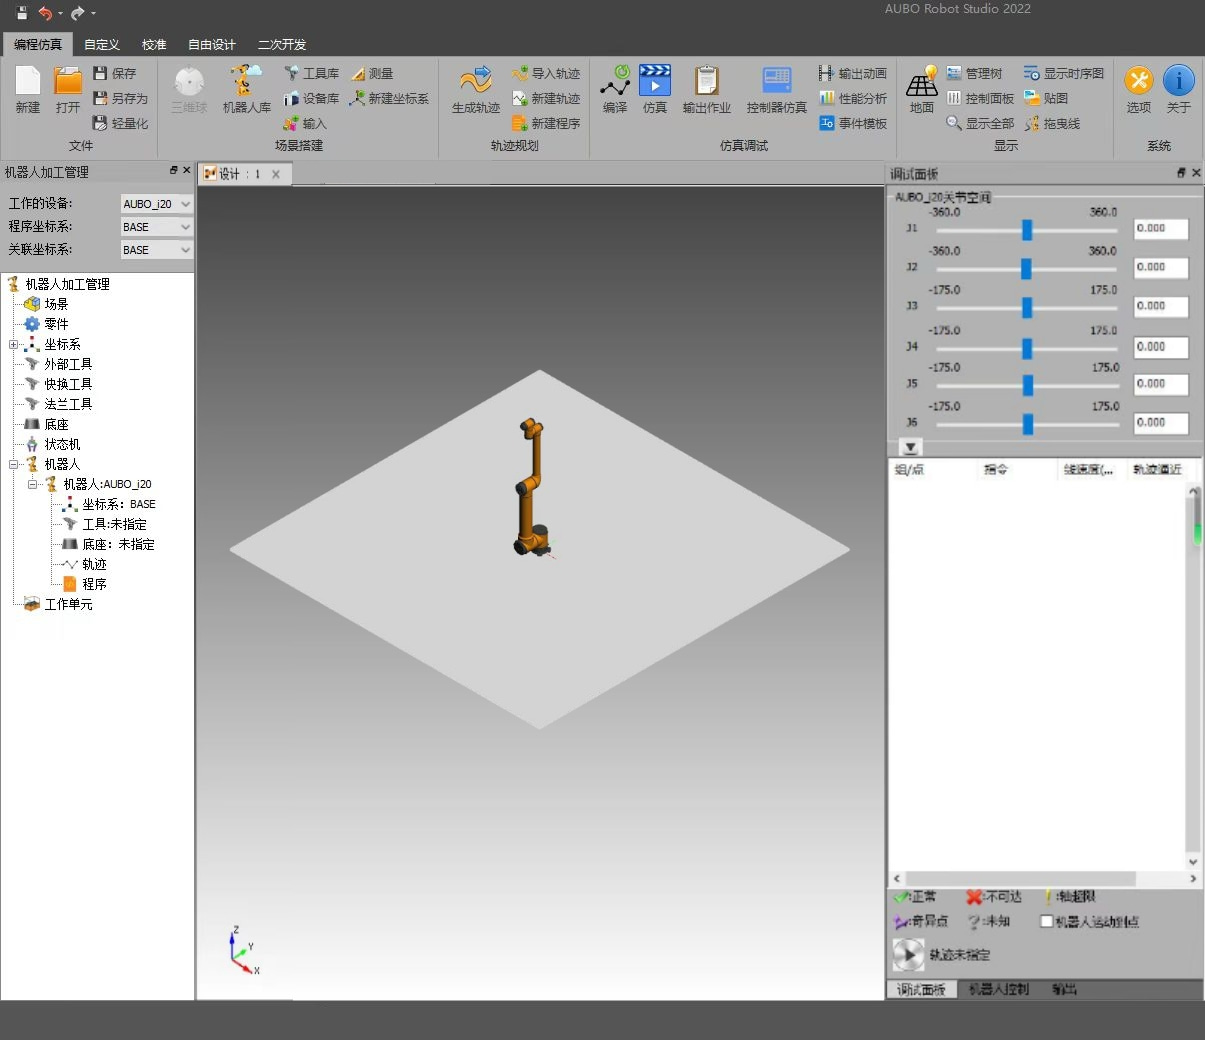This screenshot has height=1040, width=1205.
Task: Click redo in the quick access toolbar
Action: point(78,13)
